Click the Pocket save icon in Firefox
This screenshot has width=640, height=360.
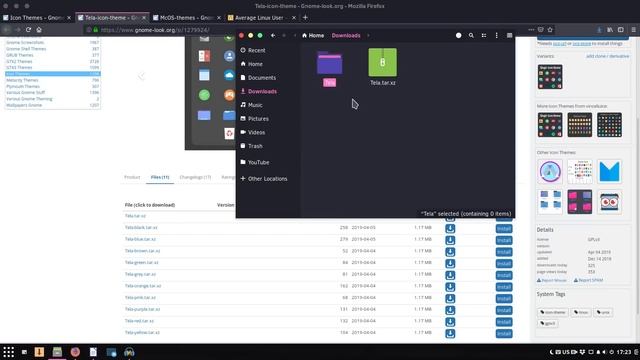pos(540,29)
